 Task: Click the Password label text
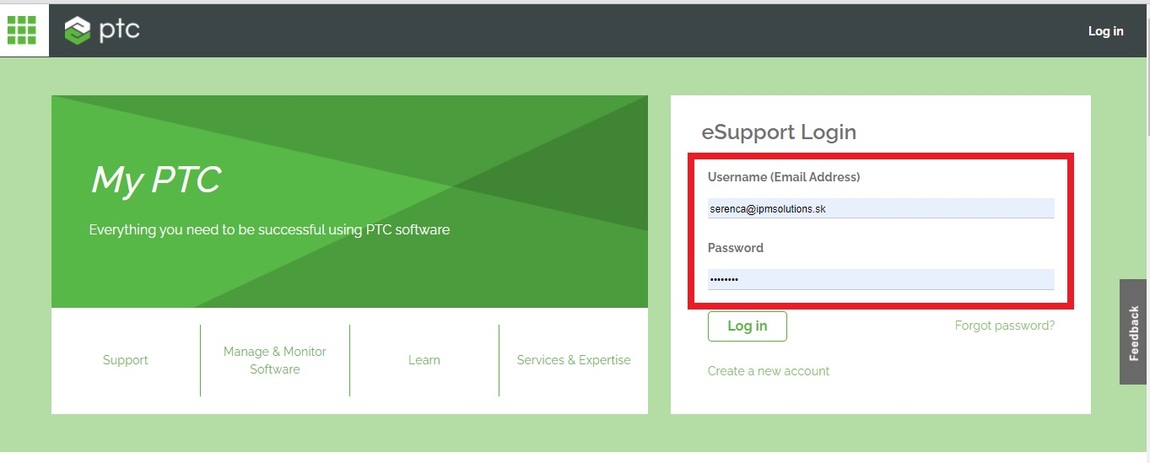coord(735,248)
